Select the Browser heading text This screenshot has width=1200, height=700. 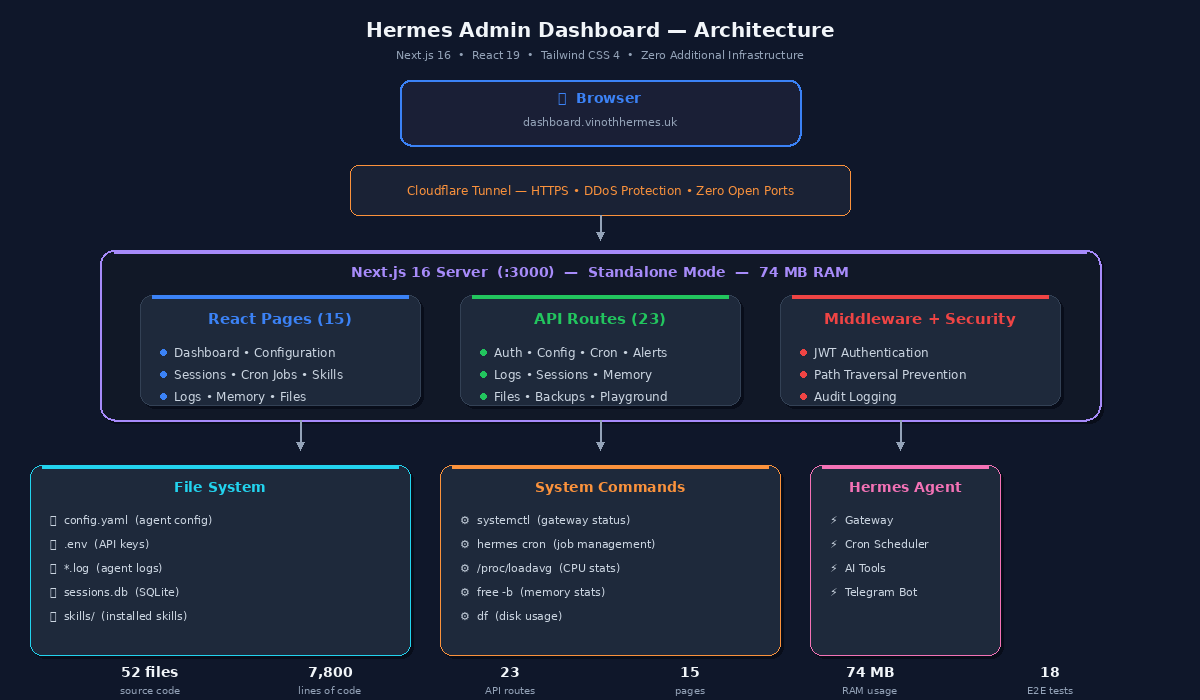point(608,99)
